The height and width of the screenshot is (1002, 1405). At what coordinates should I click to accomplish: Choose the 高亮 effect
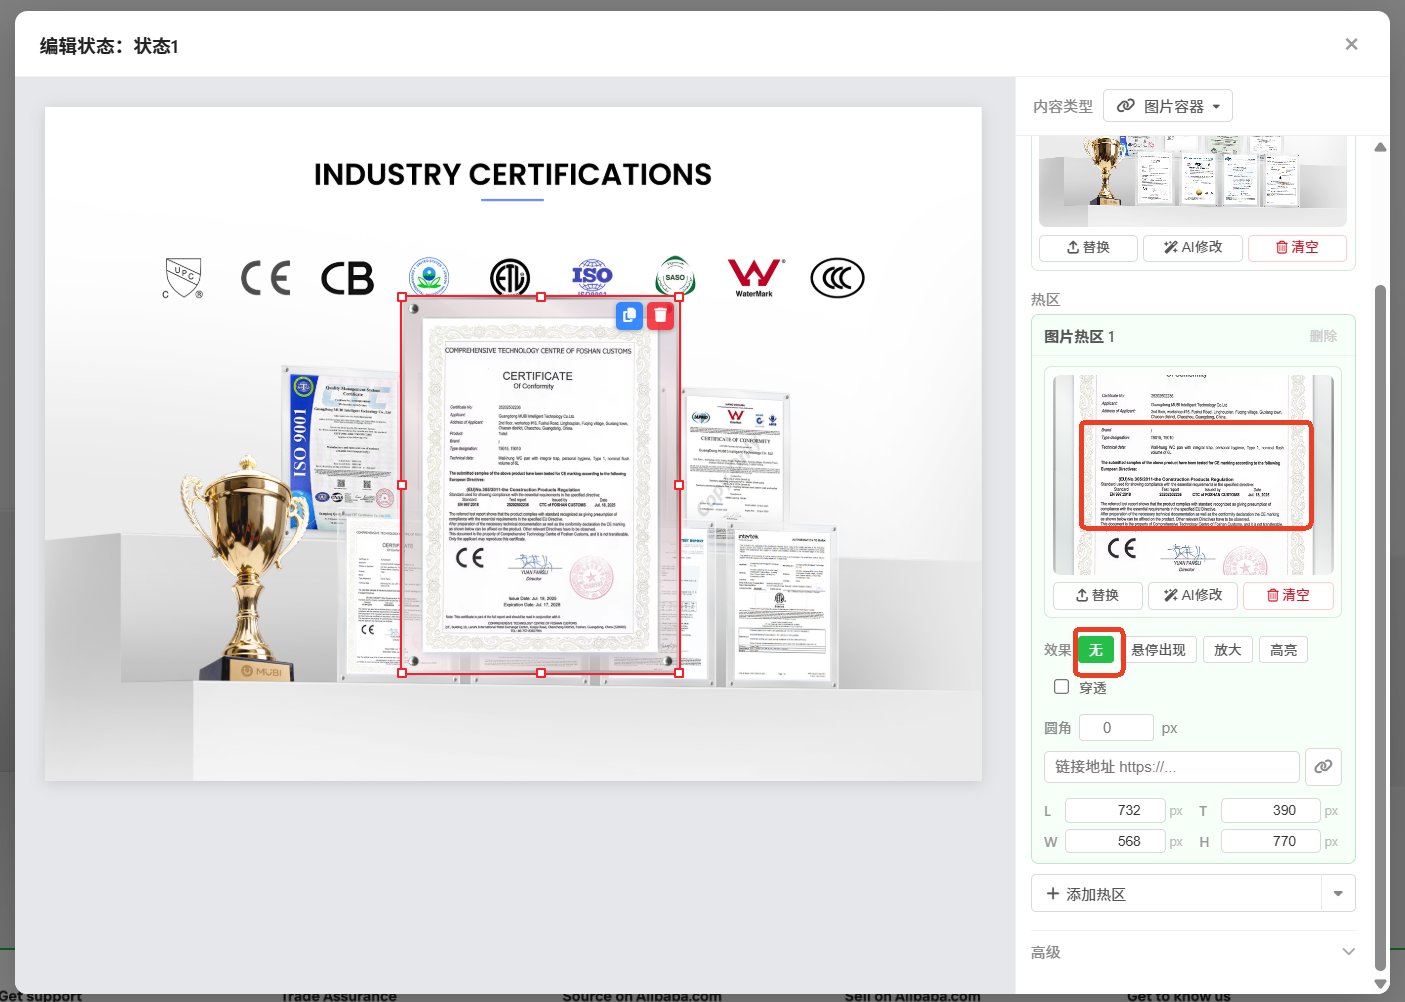tap(1283, 650)
